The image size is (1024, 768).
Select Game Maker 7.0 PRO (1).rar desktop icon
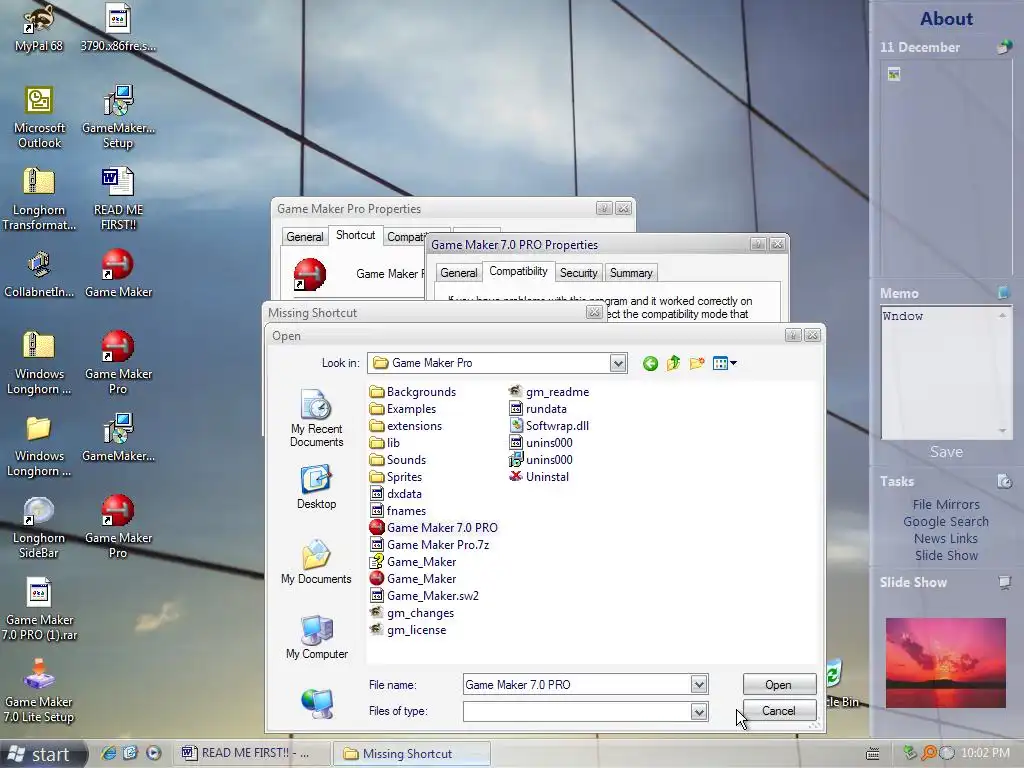coord(39,610)
